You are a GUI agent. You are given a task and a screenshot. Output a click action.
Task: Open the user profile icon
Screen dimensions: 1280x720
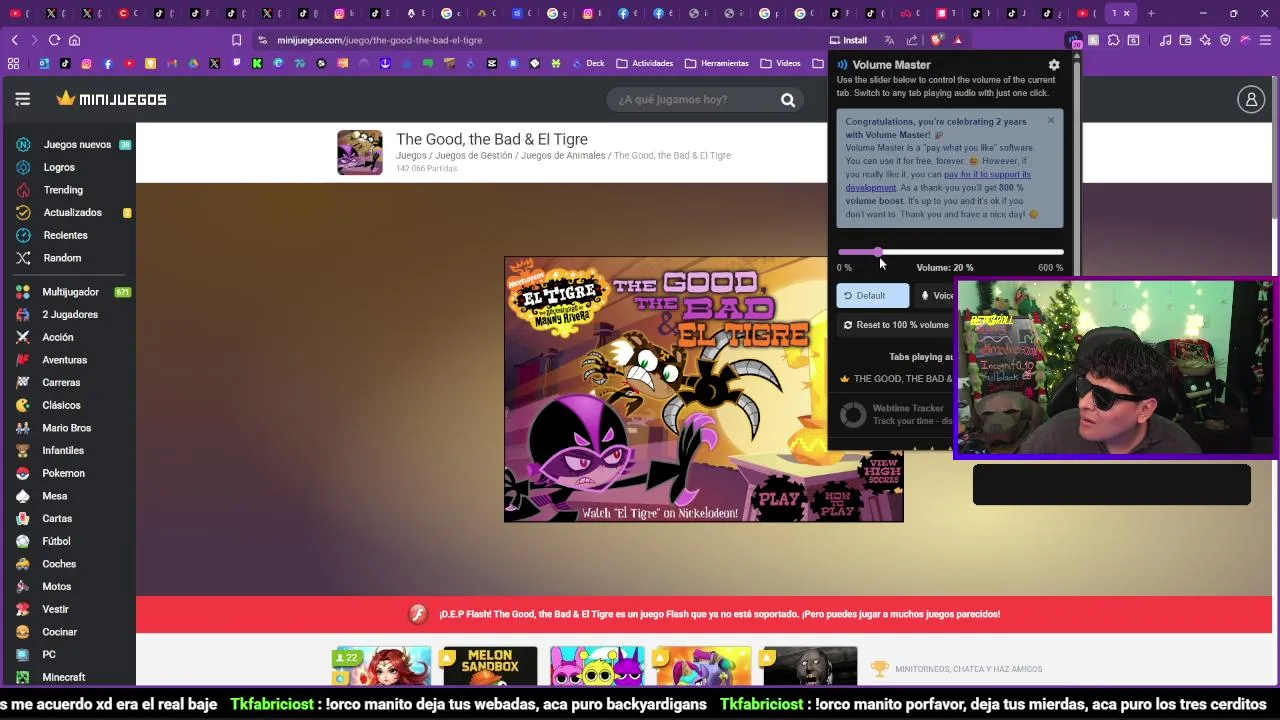pos(1251,99)
